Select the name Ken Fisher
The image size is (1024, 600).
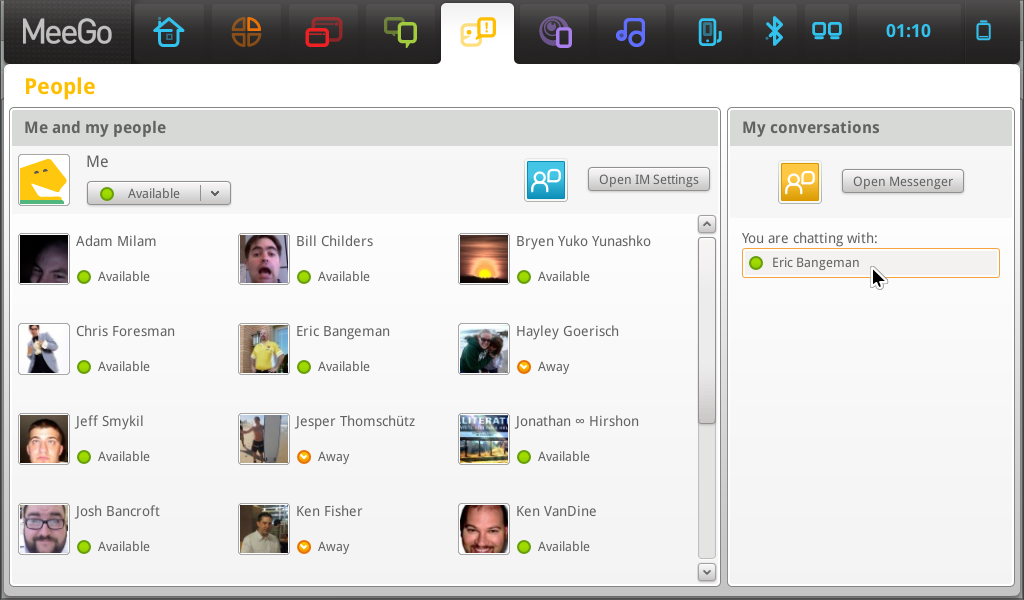click(x=329, y=511)
